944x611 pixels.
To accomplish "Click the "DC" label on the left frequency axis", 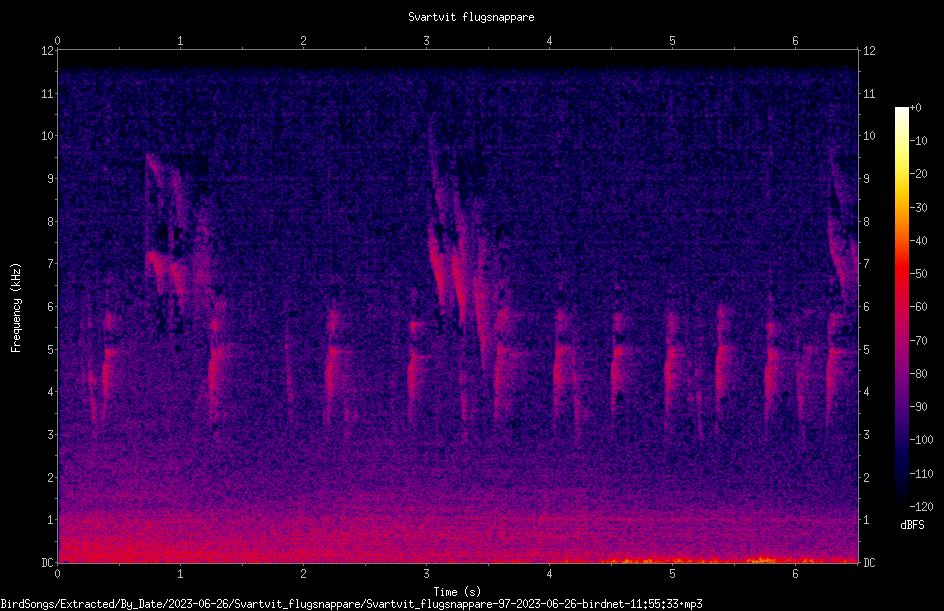I will pos(47,562).
